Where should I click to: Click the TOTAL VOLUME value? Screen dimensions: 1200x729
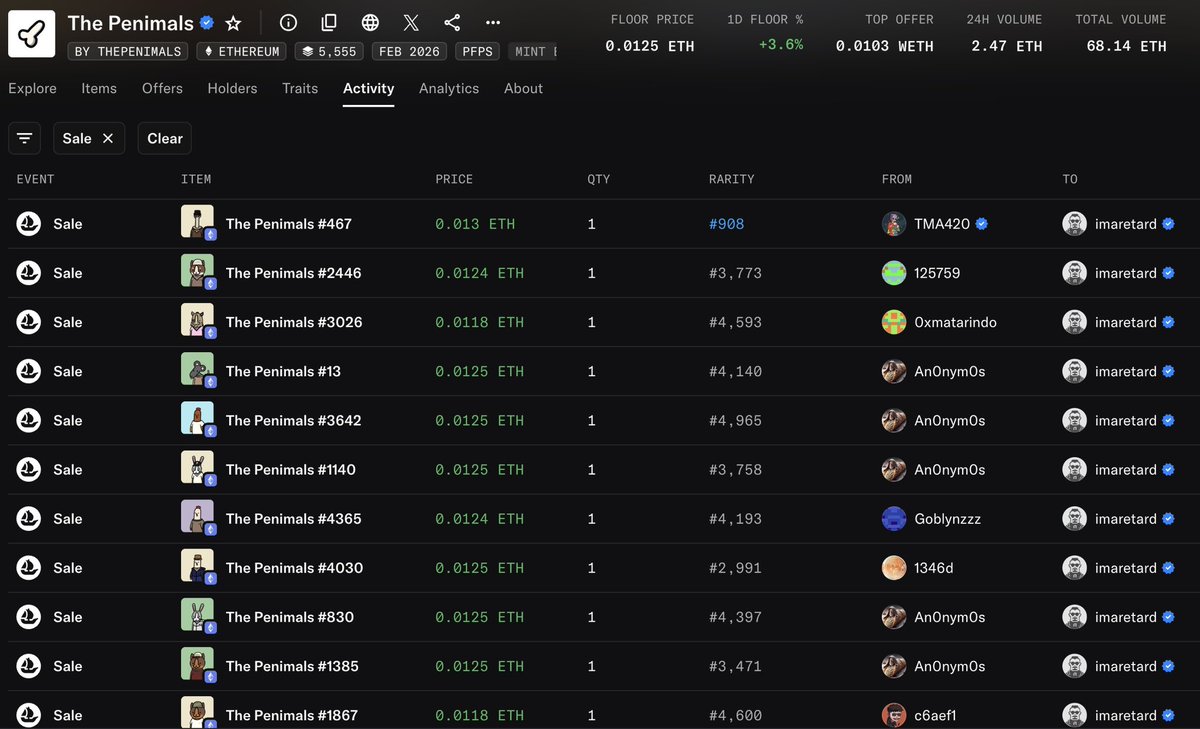[x=1126, y=46]
